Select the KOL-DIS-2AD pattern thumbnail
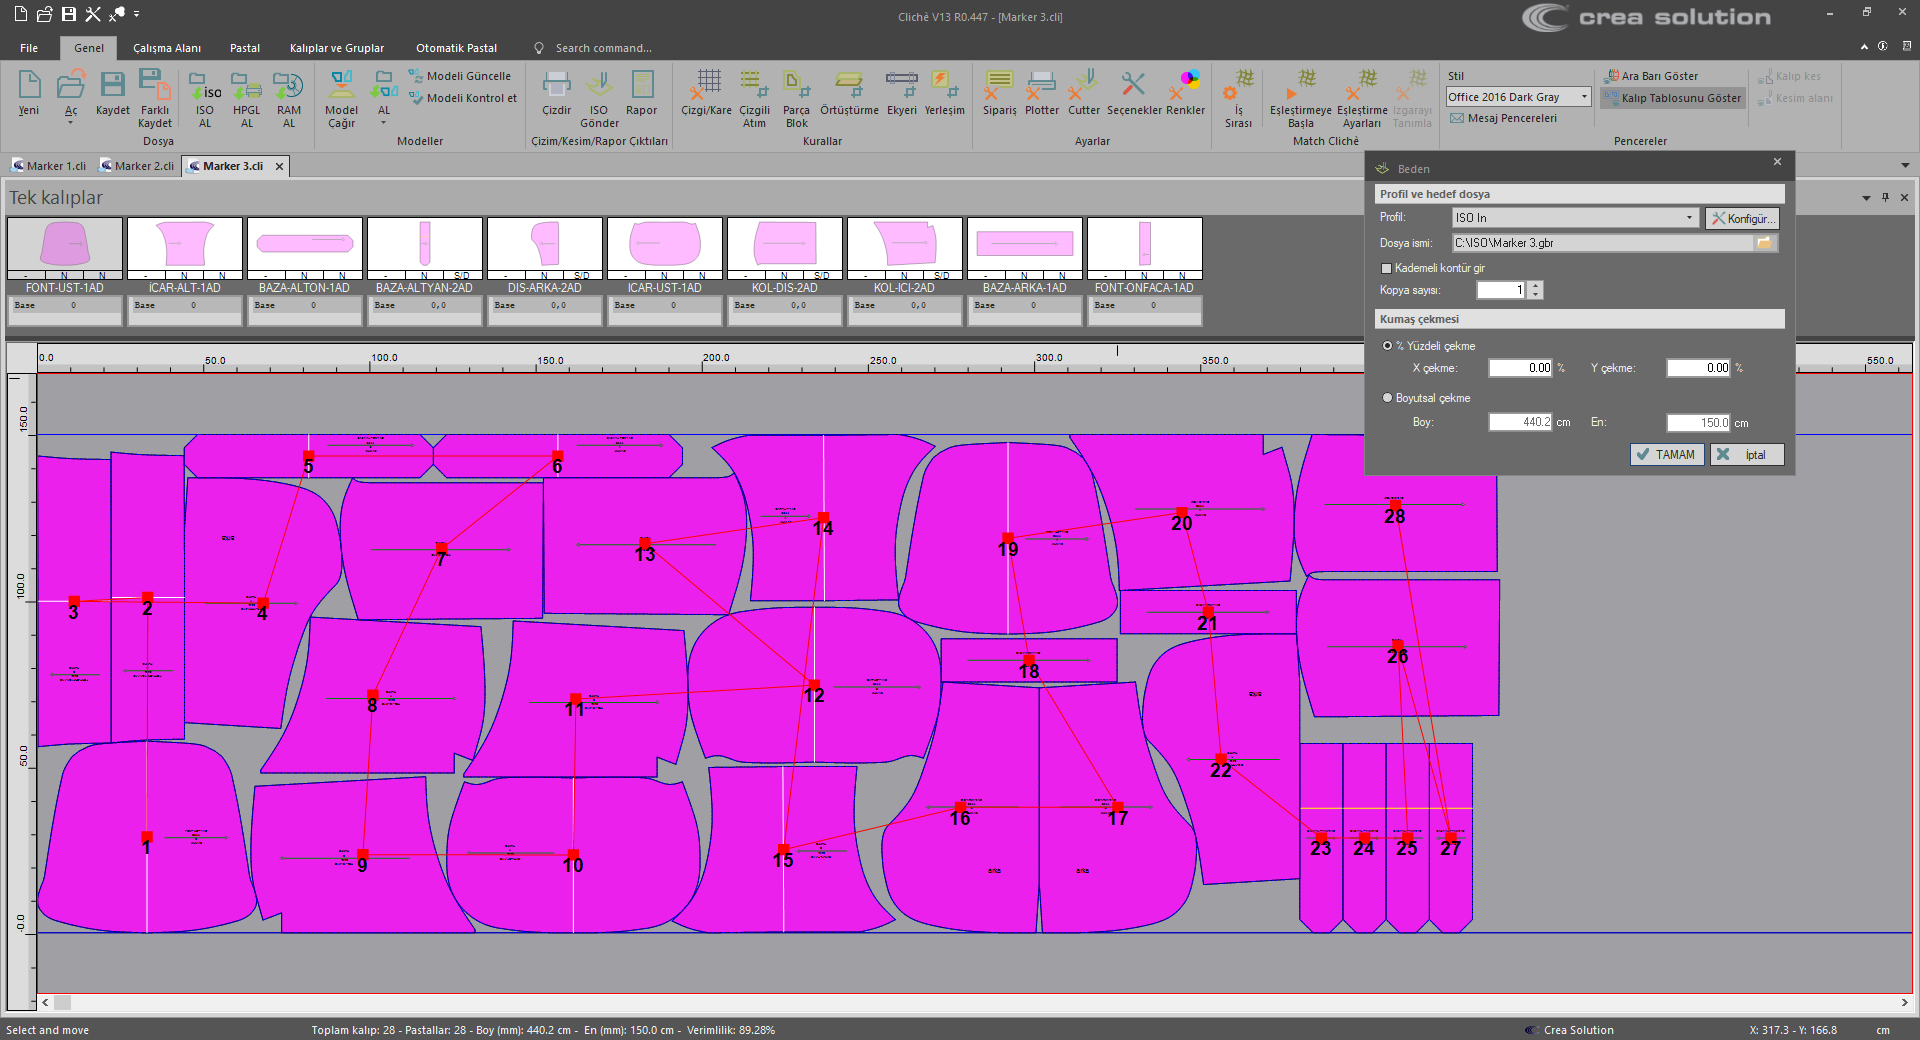 point(785,246)
